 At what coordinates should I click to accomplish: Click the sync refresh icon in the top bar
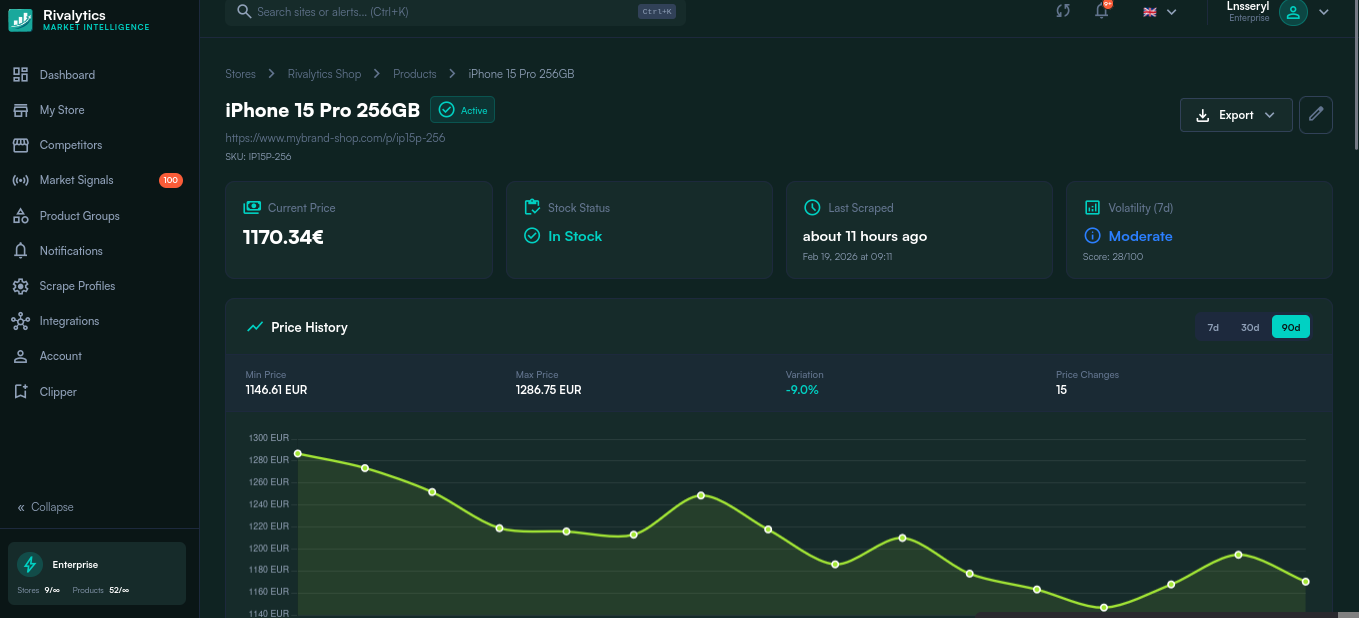[x=1063, y=11]
